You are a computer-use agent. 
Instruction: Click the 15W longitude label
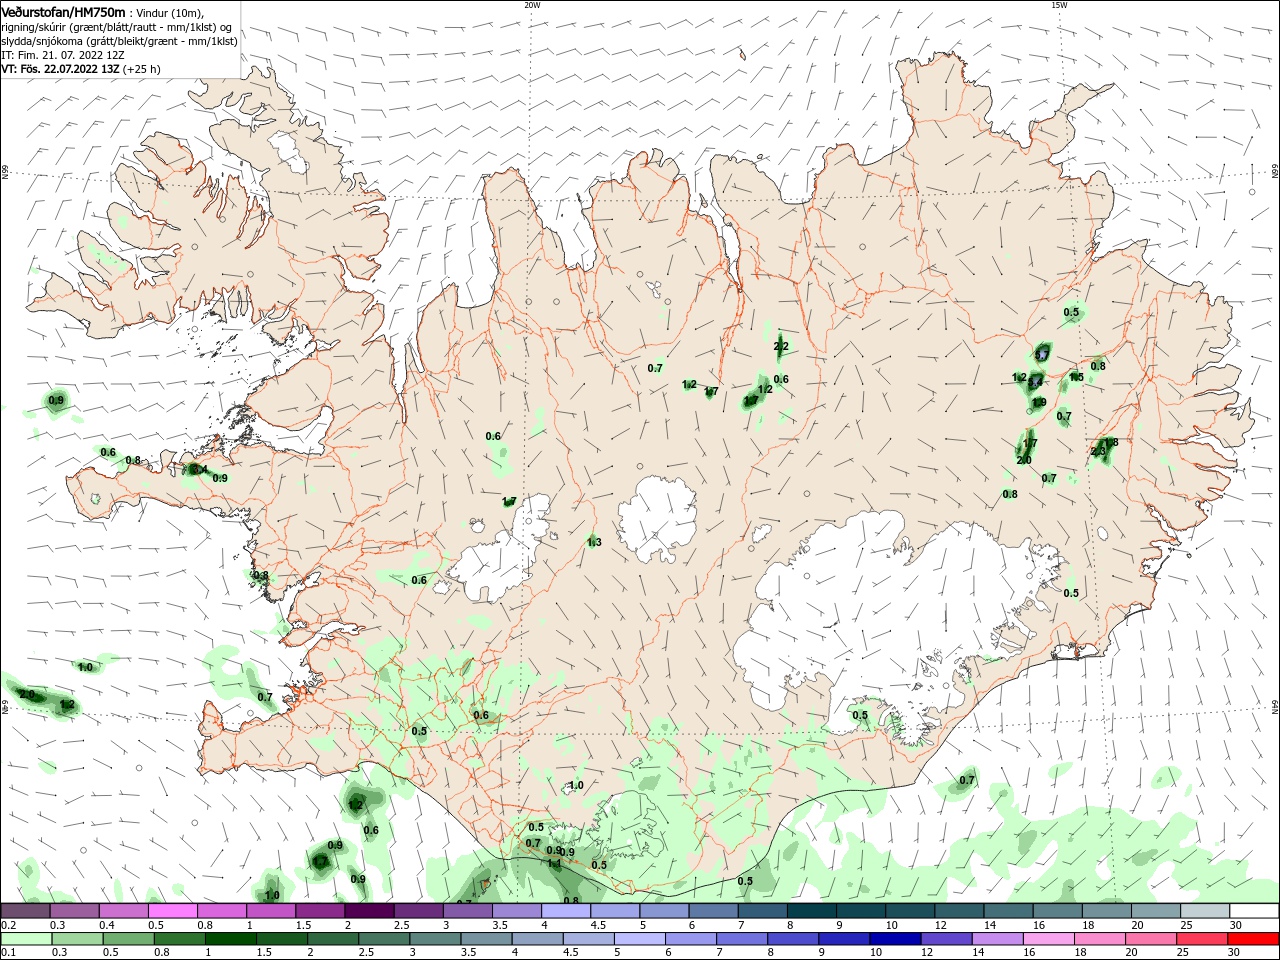click(1059, 5)
